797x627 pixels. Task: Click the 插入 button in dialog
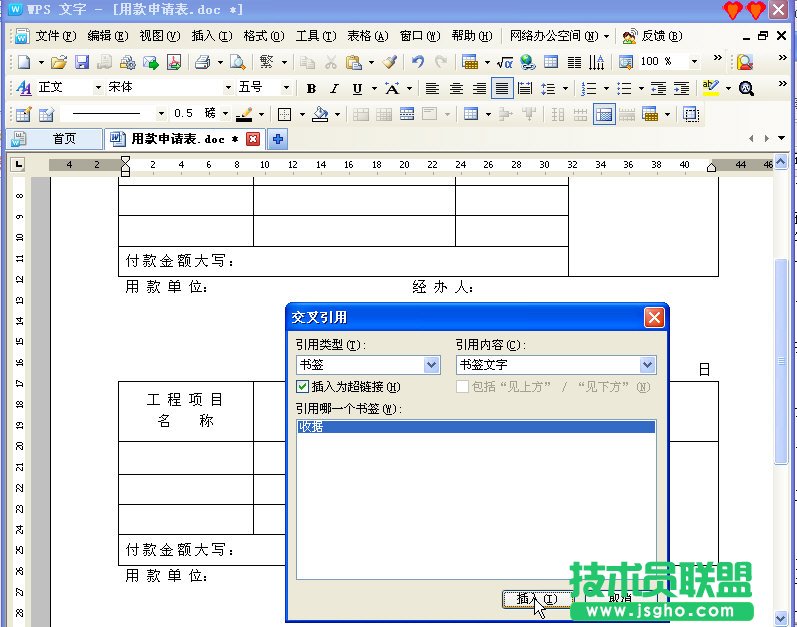click(537, 598)
